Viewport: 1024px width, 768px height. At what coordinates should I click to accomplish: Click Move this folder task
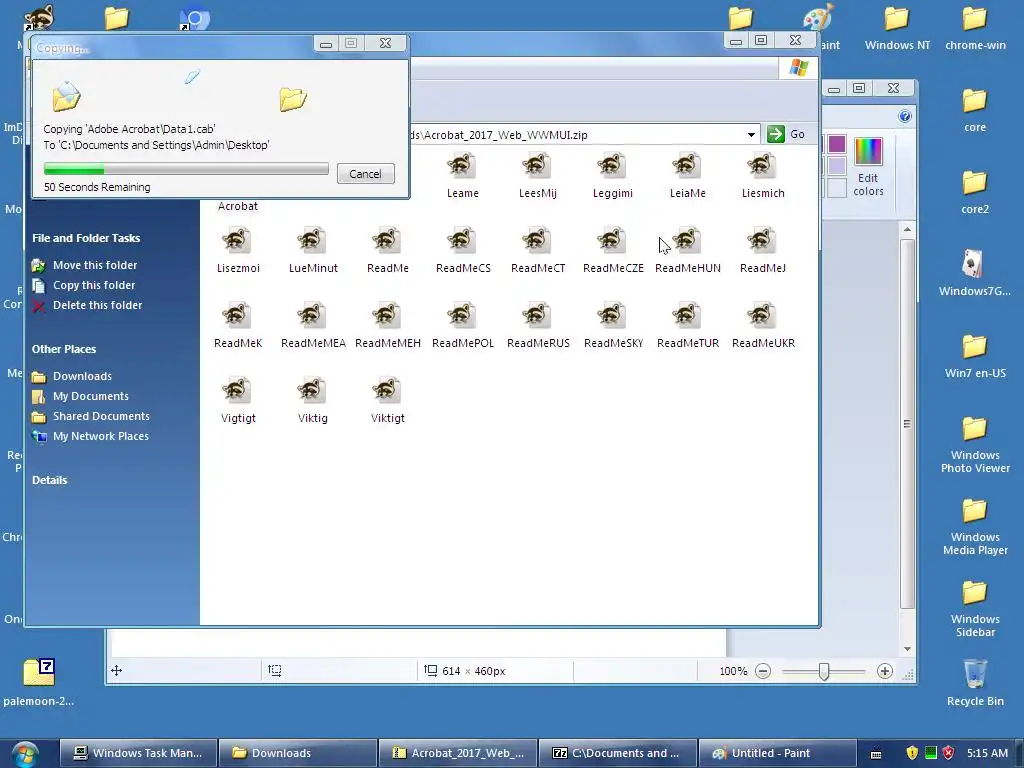coord(95,265)
